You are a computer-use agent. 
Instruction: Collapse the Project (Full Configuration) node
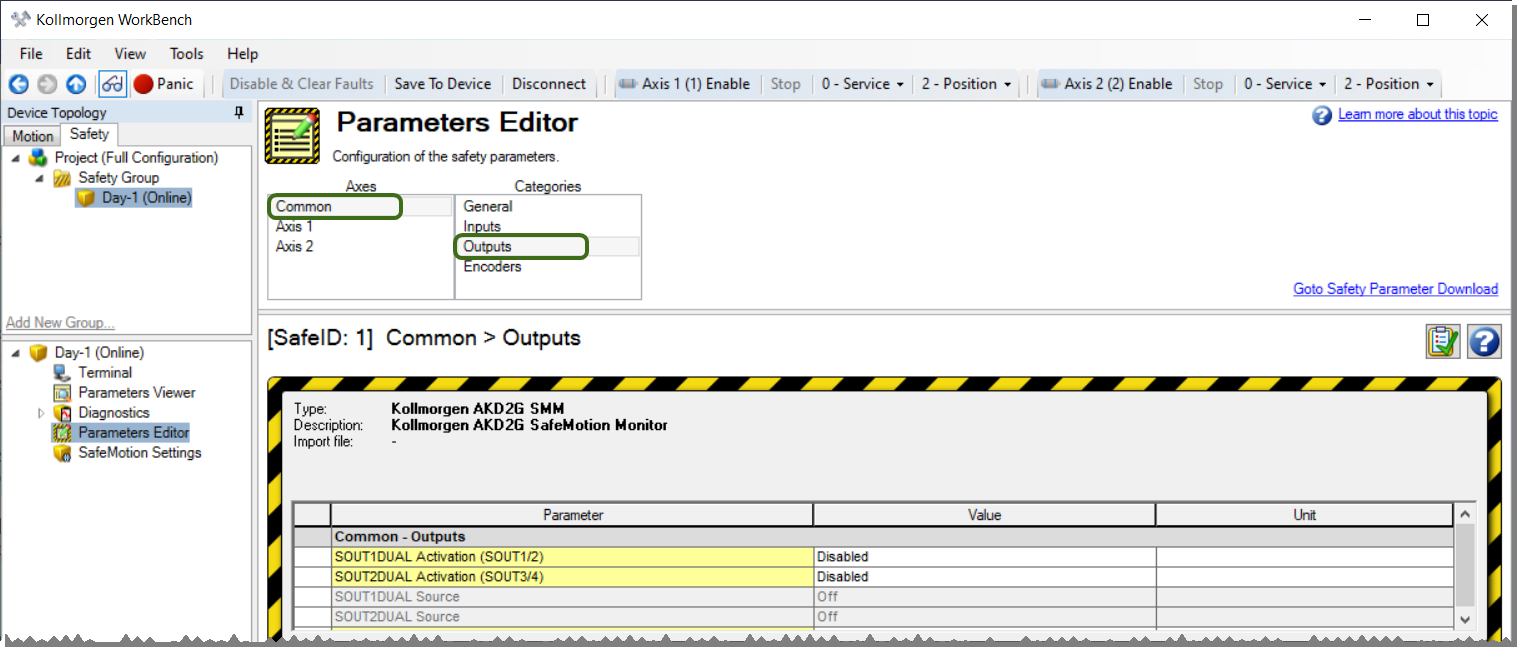point(16,158)
